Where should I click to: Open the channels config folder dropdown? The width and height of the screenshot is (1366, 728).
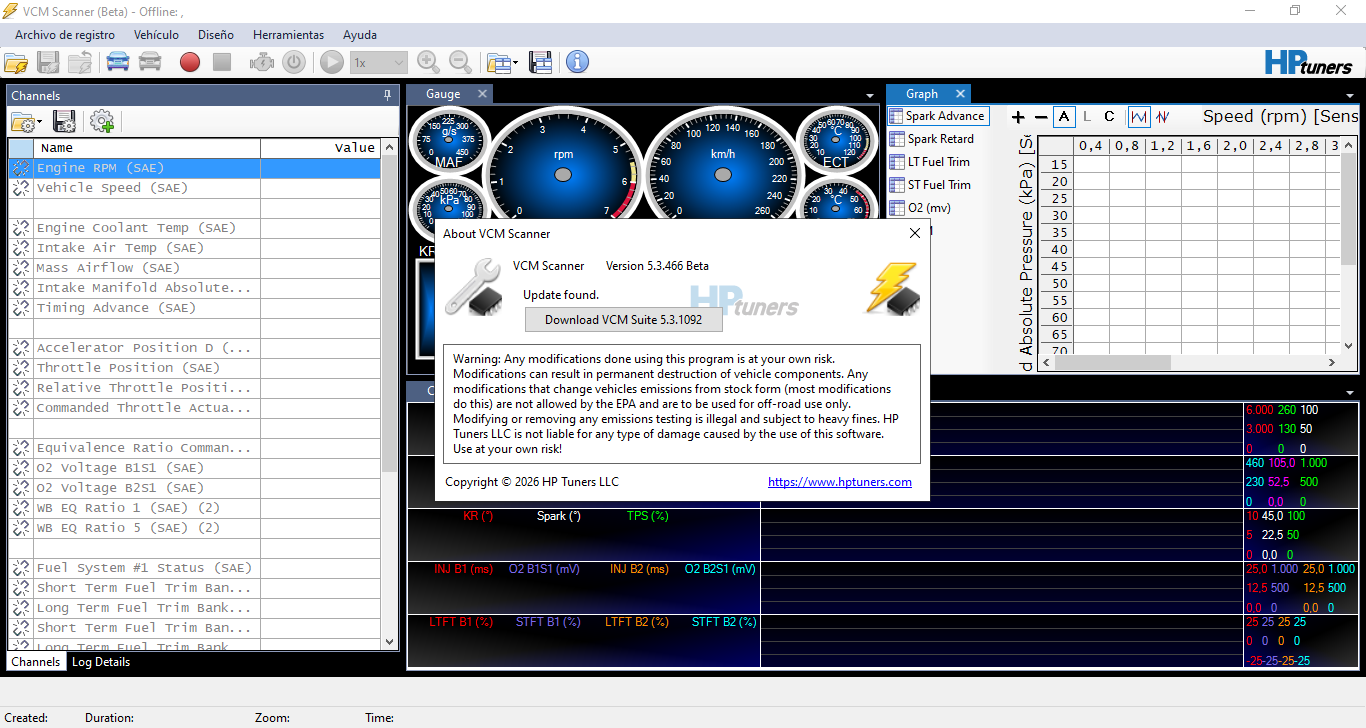click(x=26, y=122)
